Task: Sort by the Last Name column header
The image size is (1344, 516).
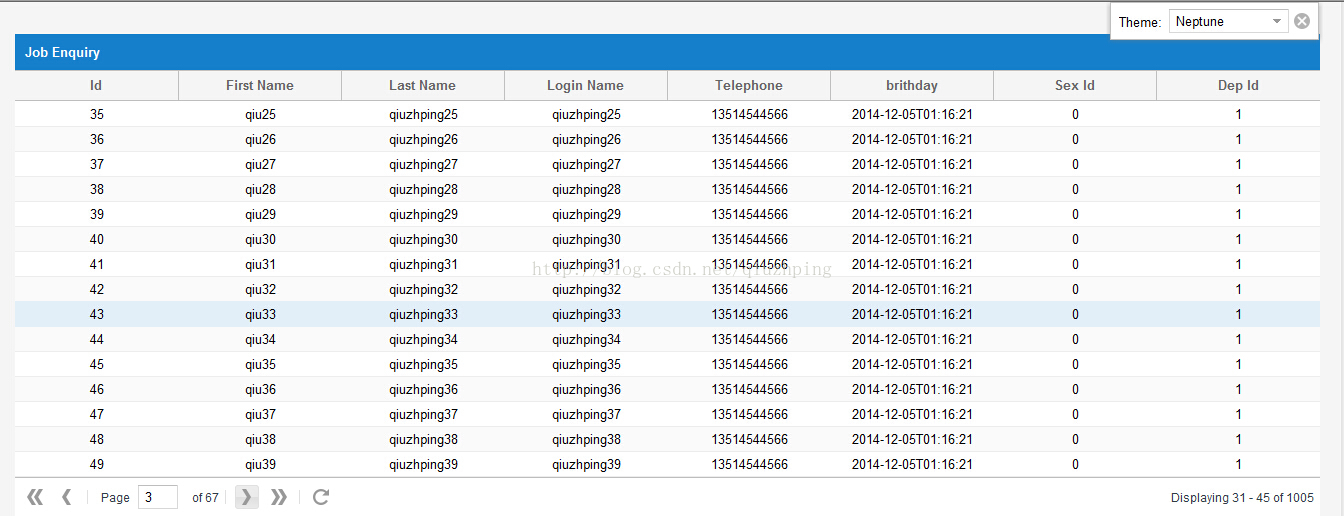Action: click(423, 85)
